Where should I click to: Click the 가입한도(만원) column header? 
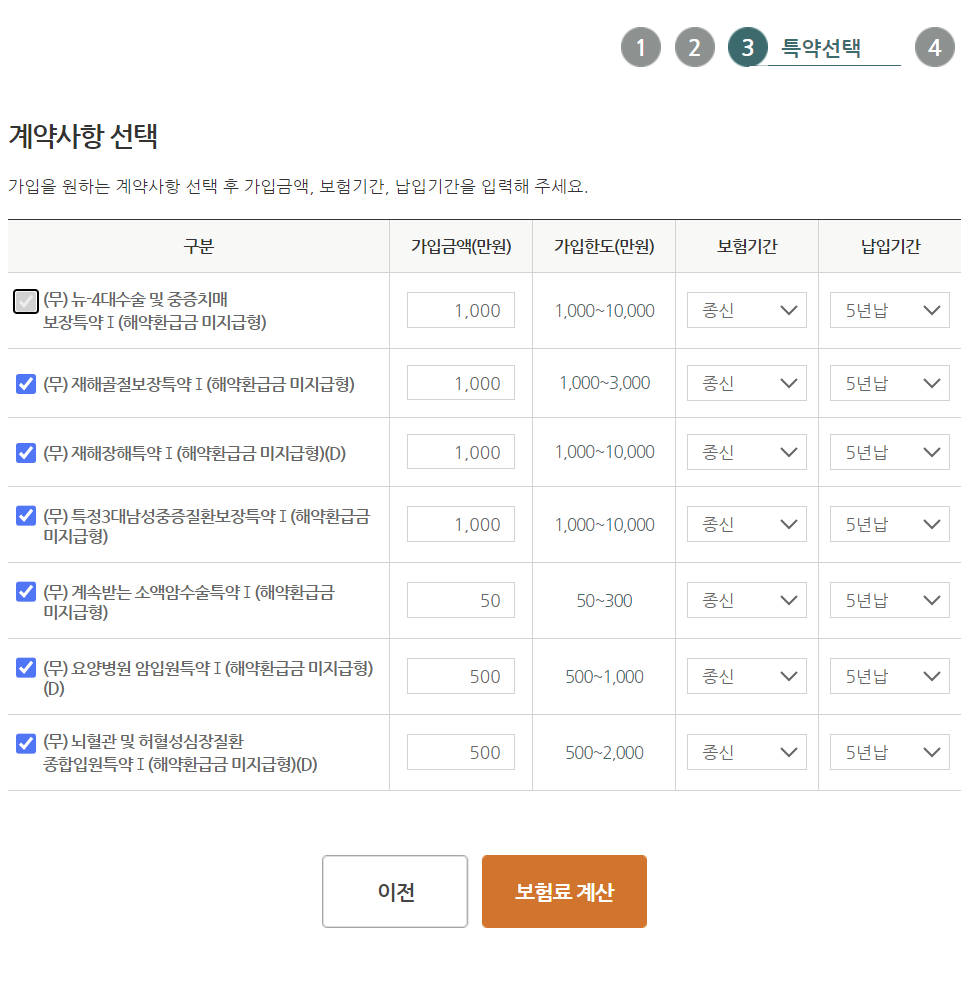pos(604,246)
